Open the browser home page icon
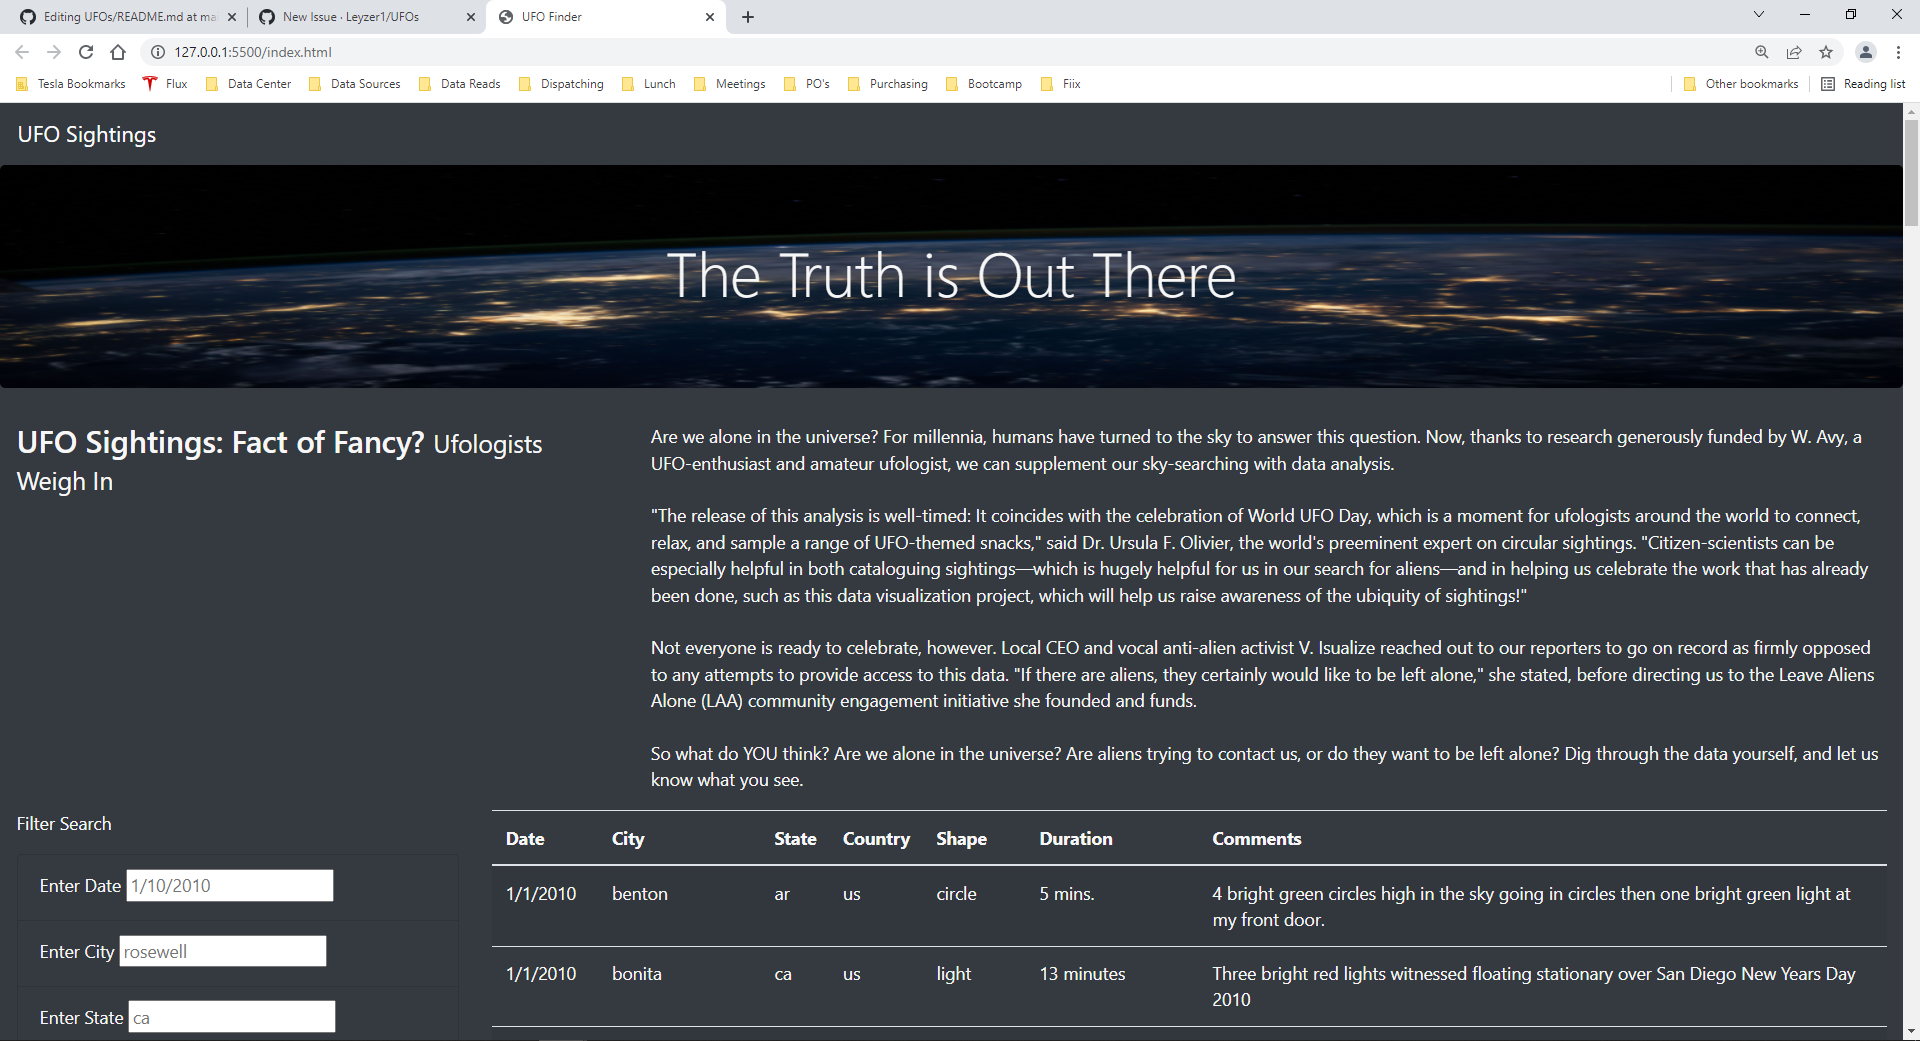Image resolution: width=1920 pixels, height=1041 pixels. coord(118,52)
